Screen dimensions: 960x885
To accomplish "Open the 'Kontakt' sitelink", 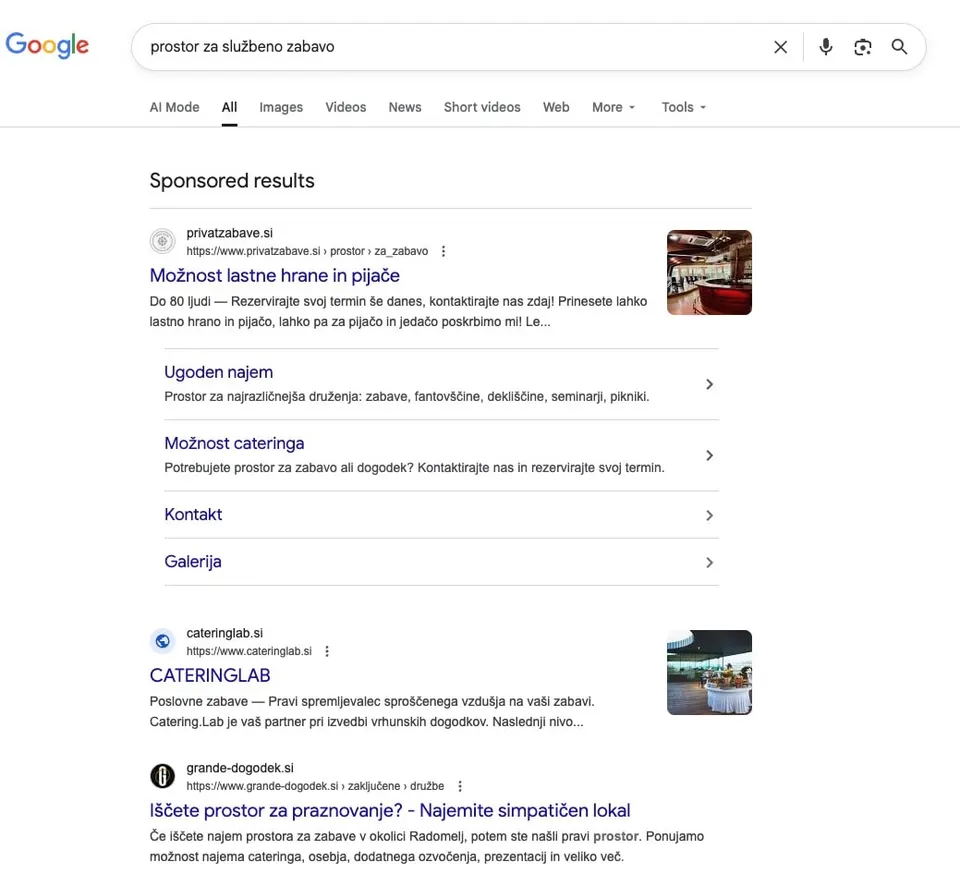I will [193, 514].
